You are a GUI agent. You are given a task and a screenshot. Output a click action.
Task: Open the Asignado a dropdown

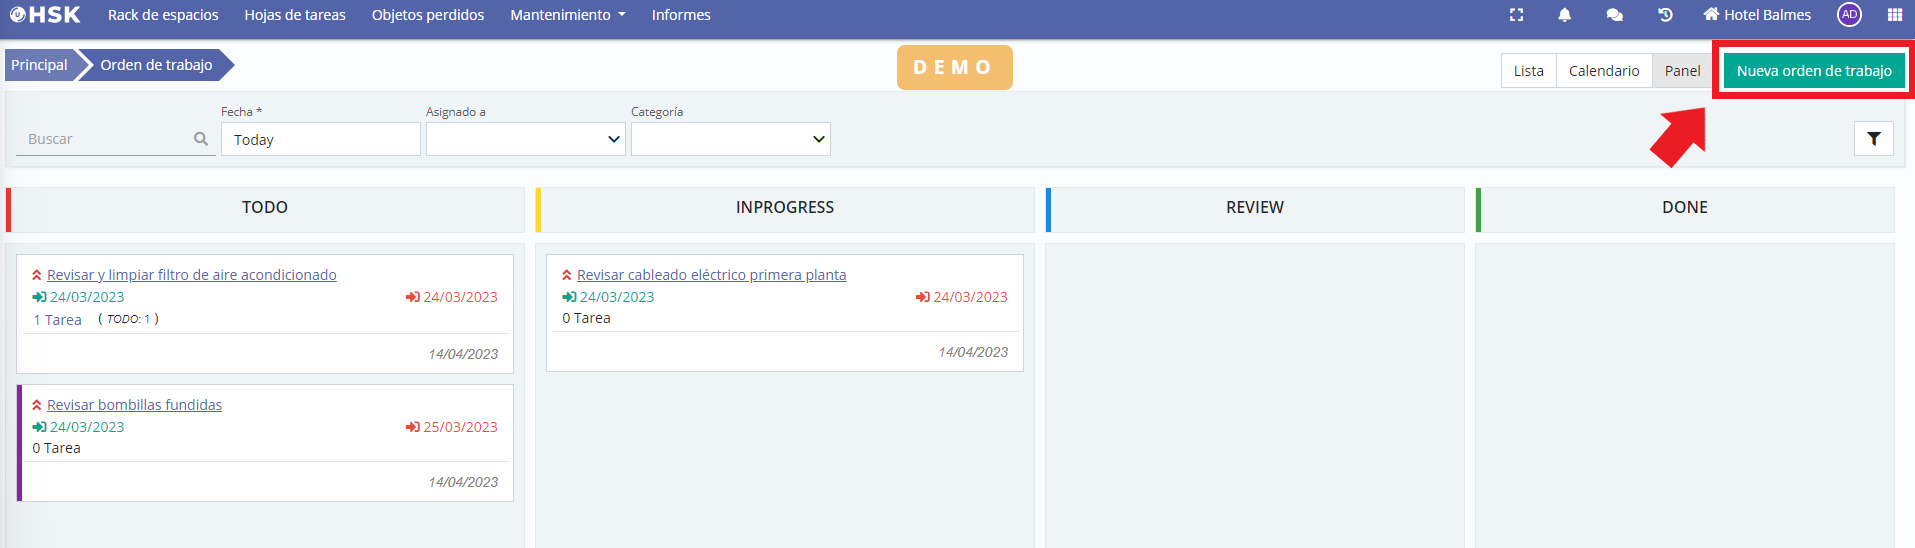click(525, 139)
